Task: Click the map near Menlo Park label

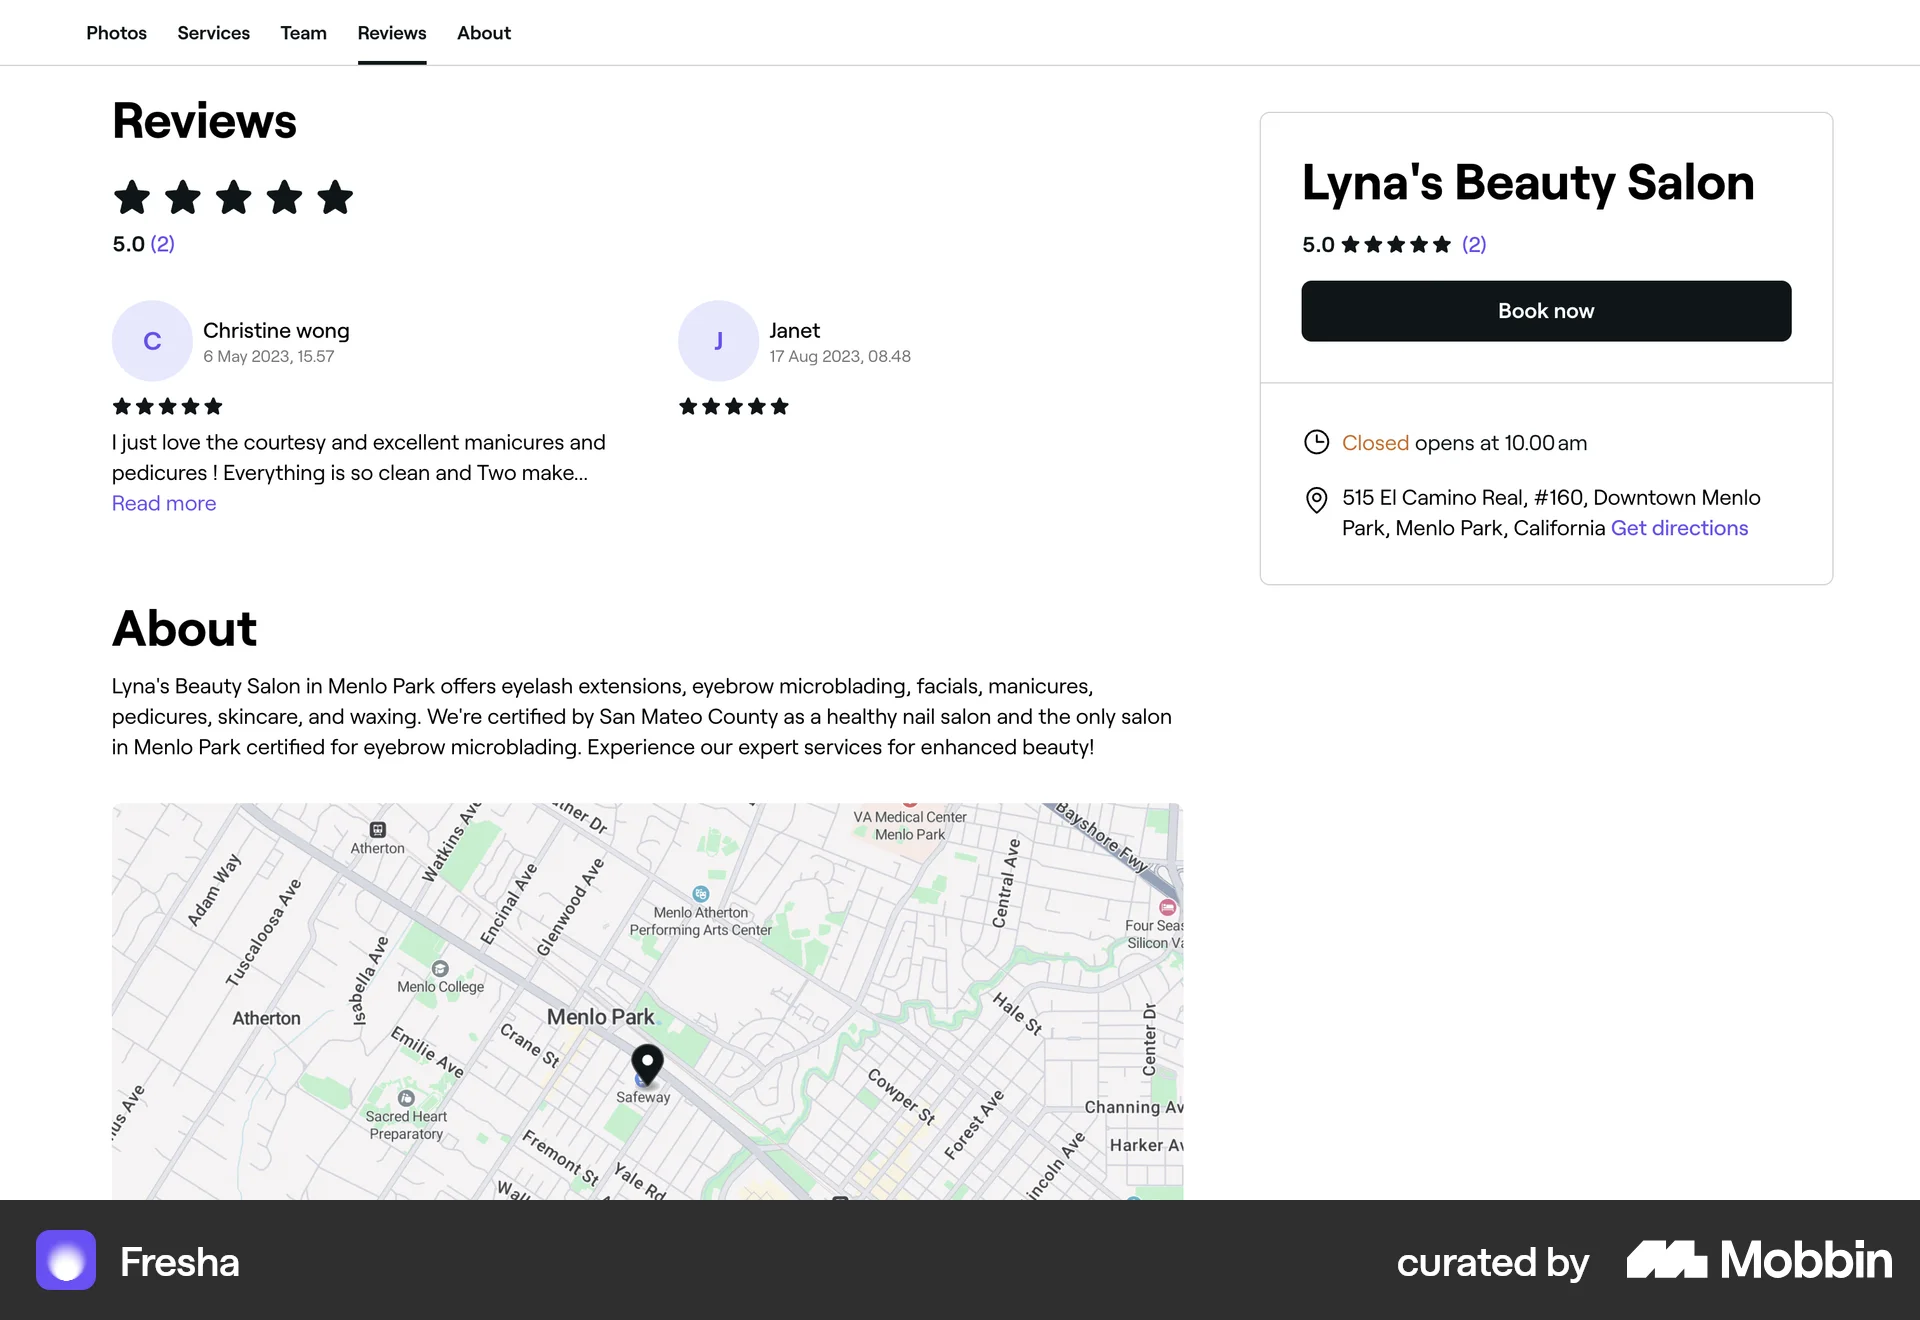Action: pos(600,1016)
